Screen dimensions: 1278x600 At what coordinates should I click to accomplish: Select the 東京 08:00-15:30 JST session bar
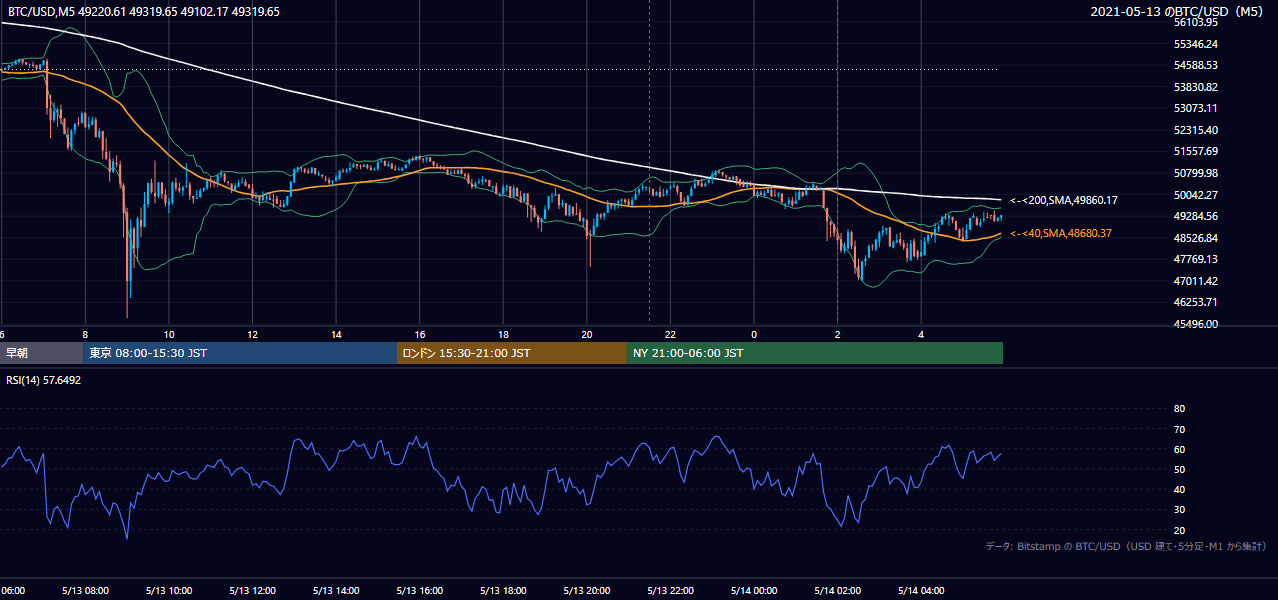(241, 353)
